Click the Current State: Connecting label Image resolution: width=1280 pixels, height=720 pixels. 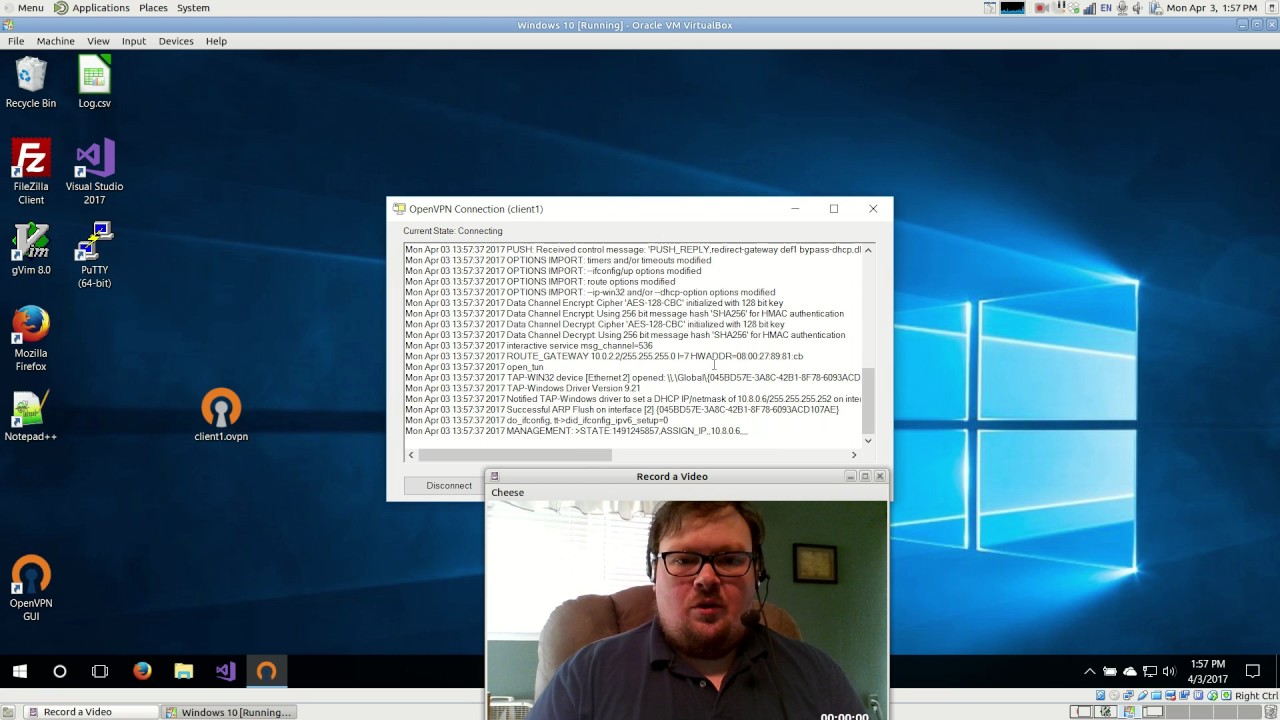(x=453, y=231)
